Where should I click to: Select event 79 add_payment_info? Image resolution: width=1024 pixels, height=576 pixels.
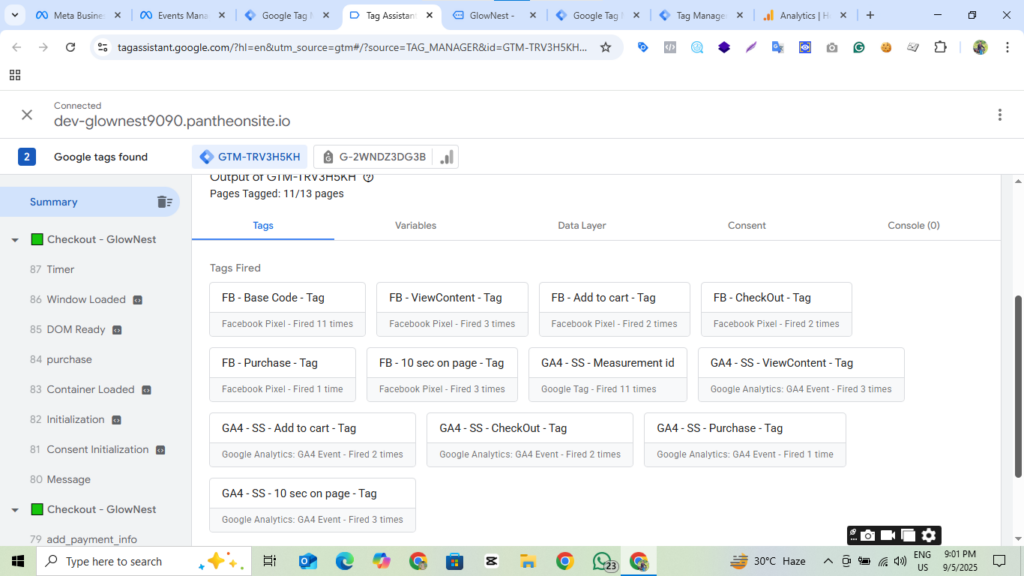(x=84, y=539)
